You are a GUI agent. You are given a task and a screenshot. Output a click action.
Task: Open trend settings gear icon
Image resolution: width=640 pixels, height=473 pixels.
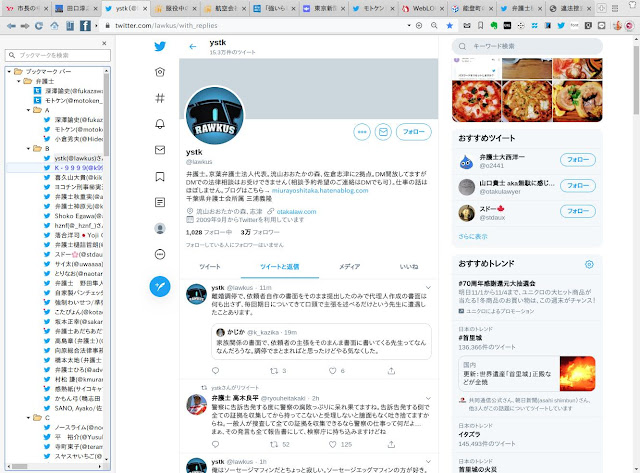[x=589, y=264]
